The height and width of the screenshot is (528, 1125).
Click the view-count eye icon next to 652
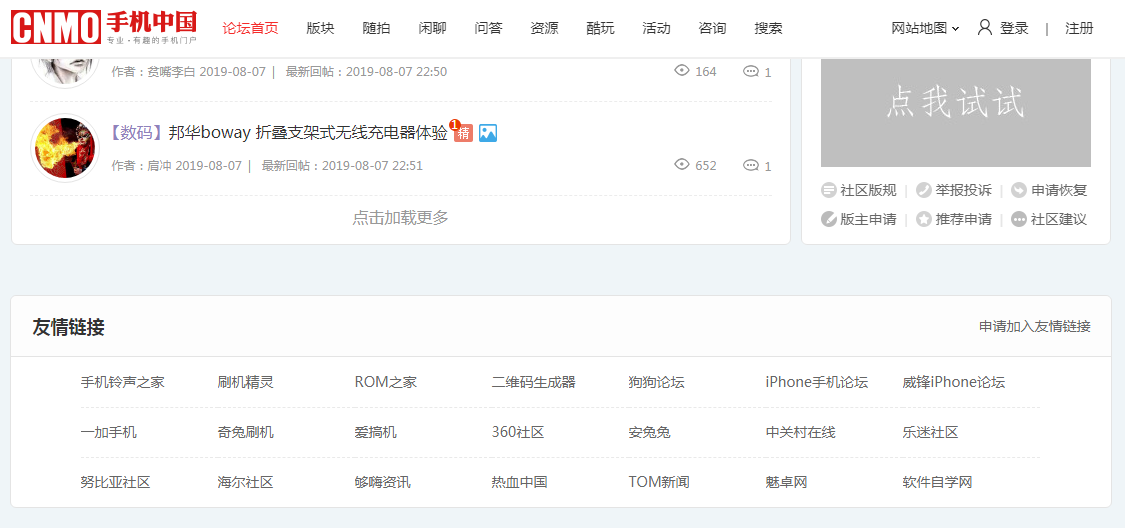point(682,164)
